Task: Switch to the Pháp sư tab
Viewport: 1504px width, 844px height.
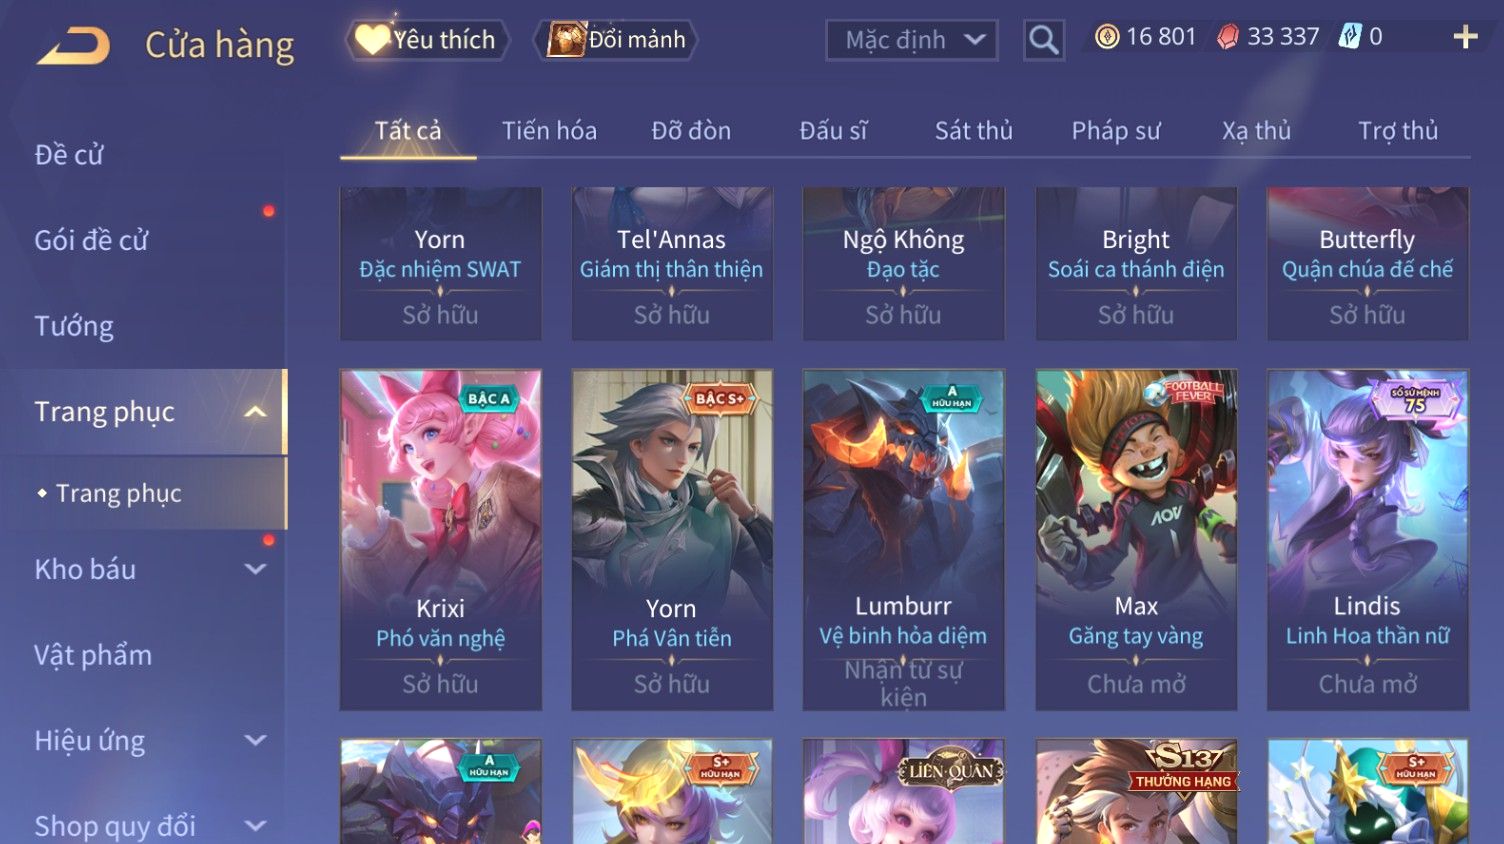Action: 1116,131
